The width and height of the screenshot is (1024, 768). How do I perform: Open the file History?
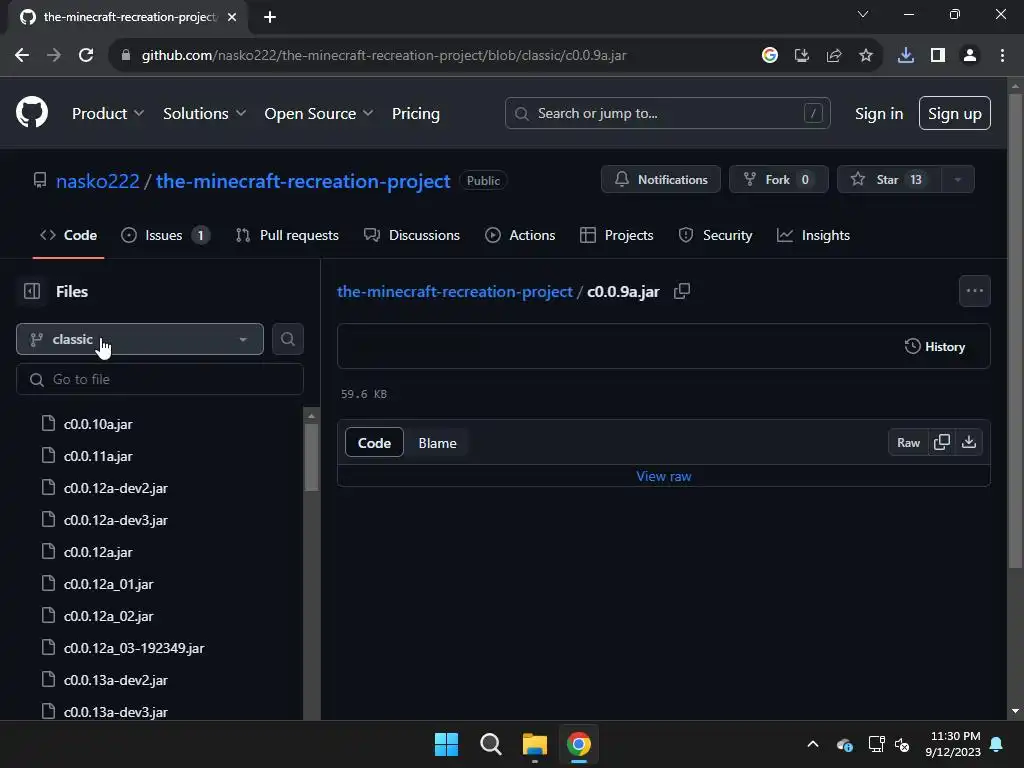[935, 347]
